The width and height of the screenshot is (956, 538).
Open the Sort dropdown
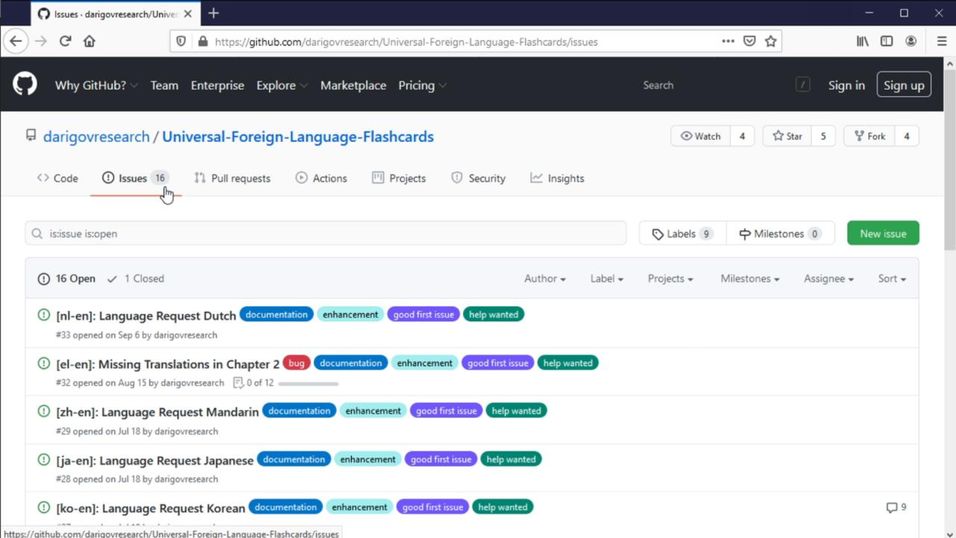(x=891, y=279)
